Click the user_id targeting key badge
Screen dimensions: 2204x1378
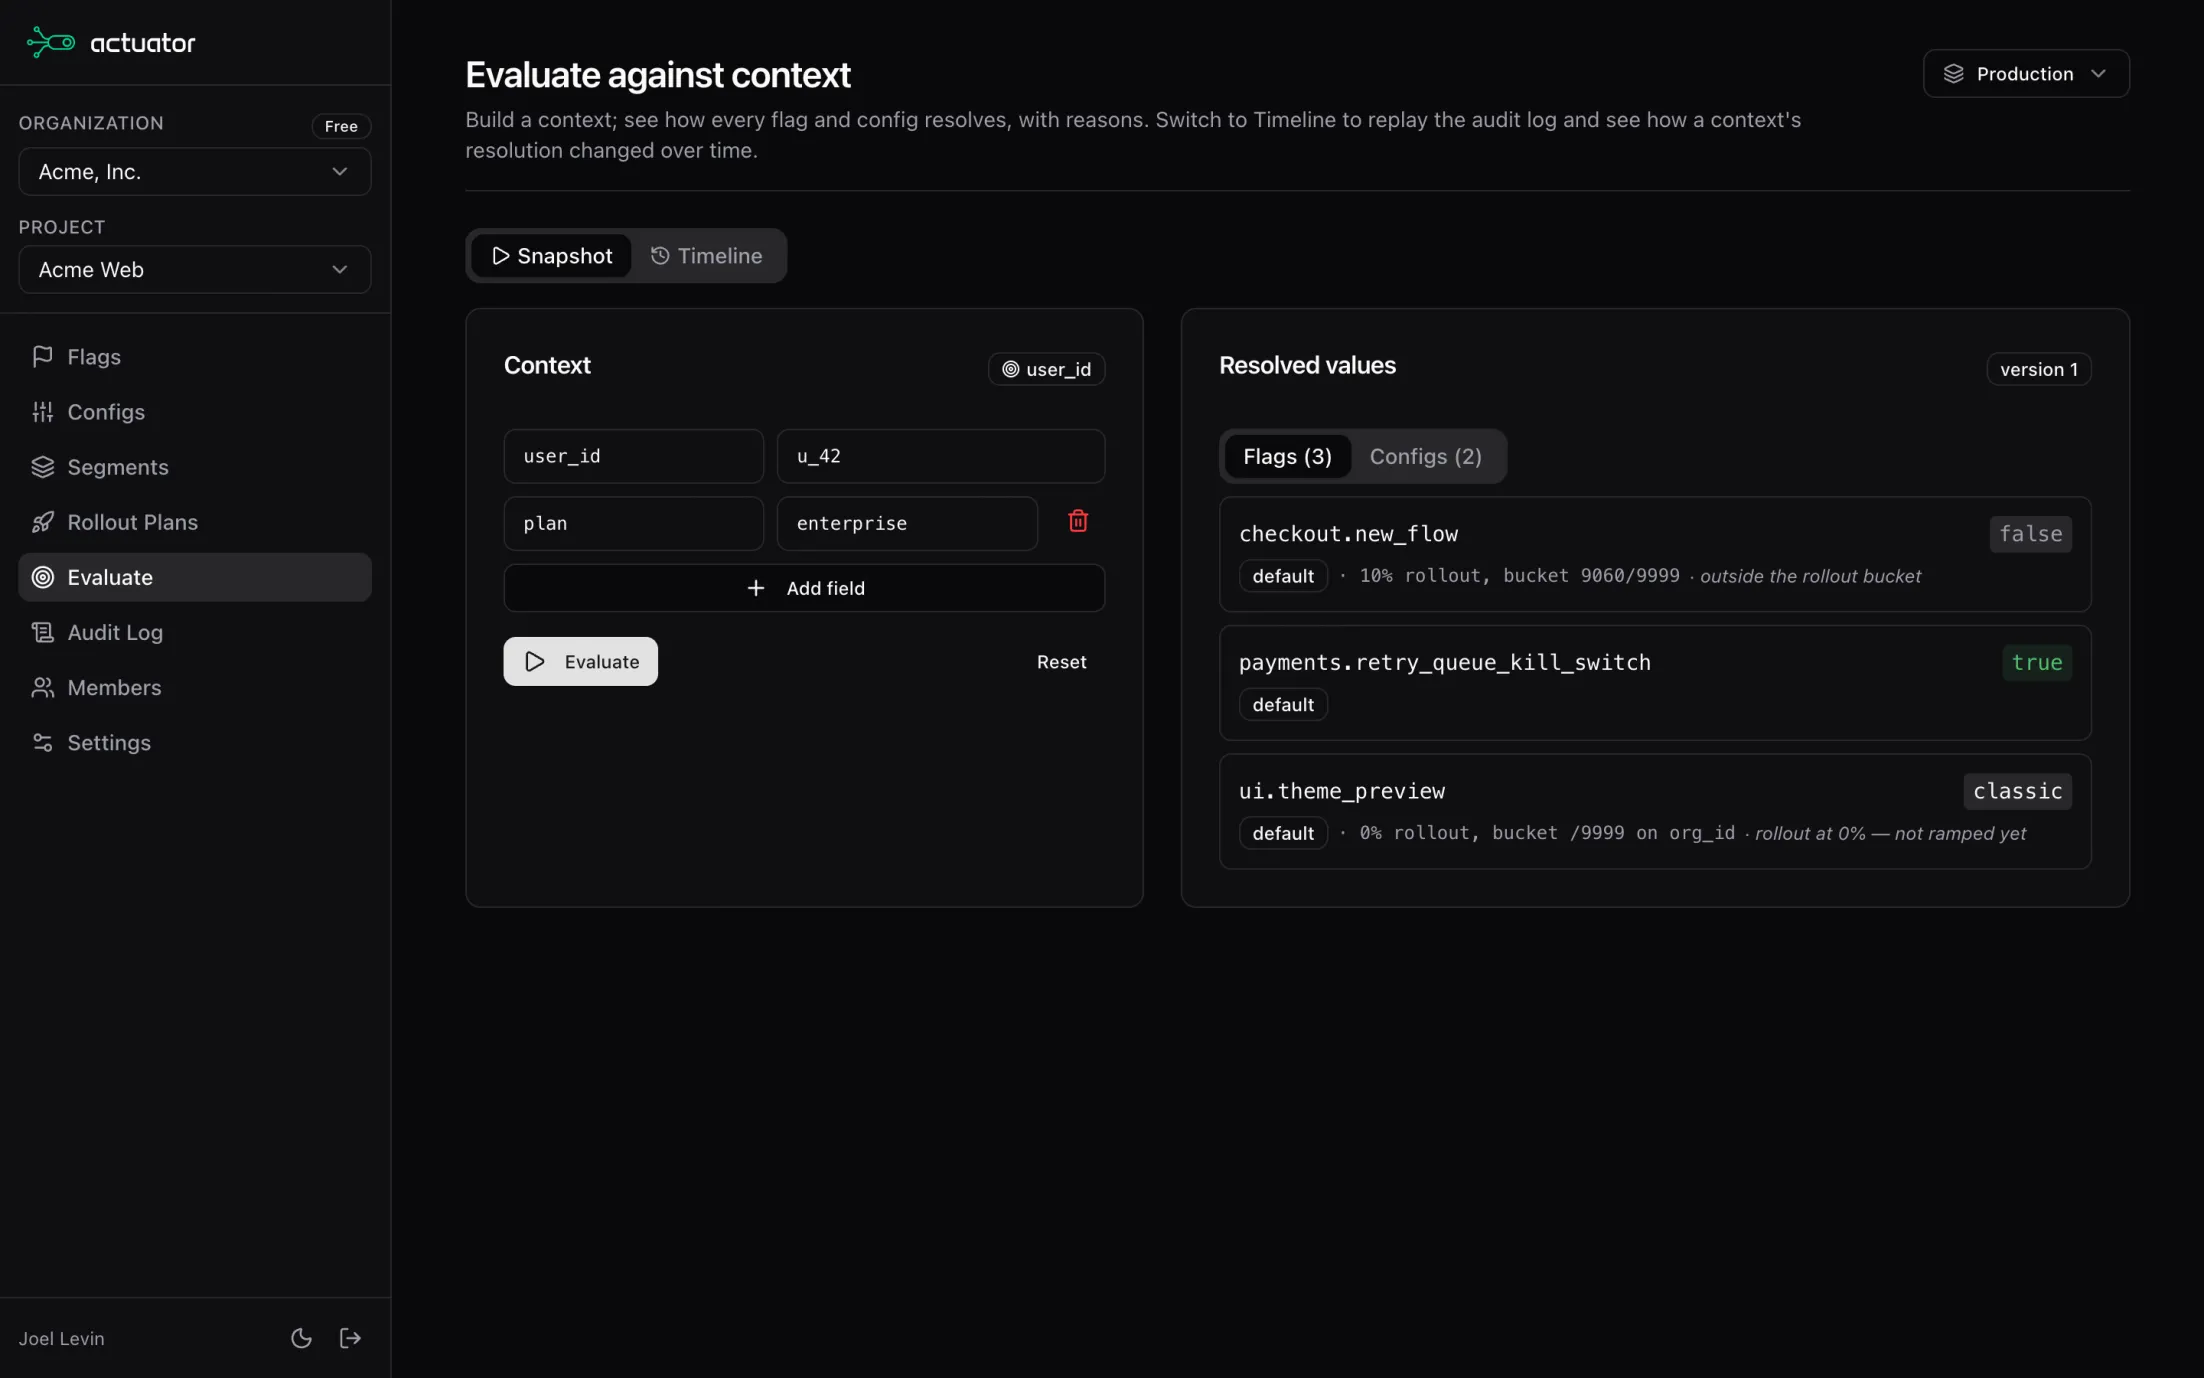[x=1046, y=369]
